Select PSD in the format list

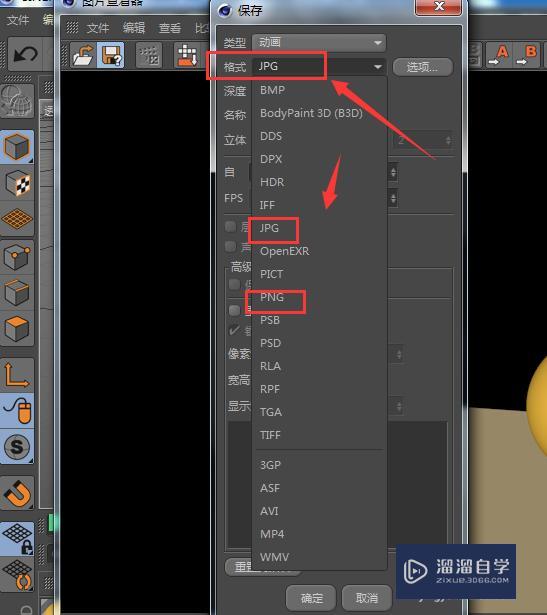pos(270,343)
